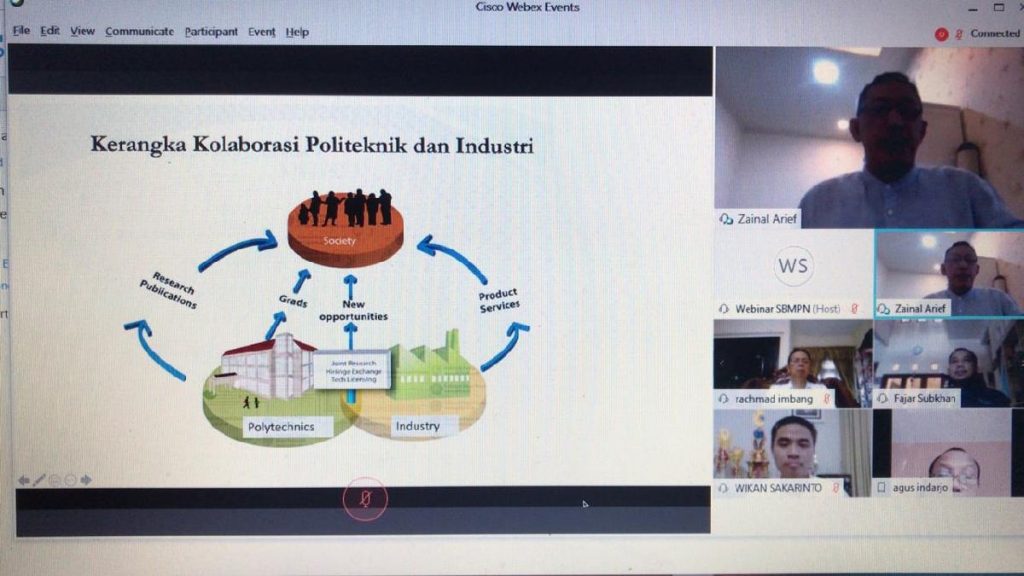The image size is (1024, 576).
Task: Open the Participant menu
Action: 211,31
